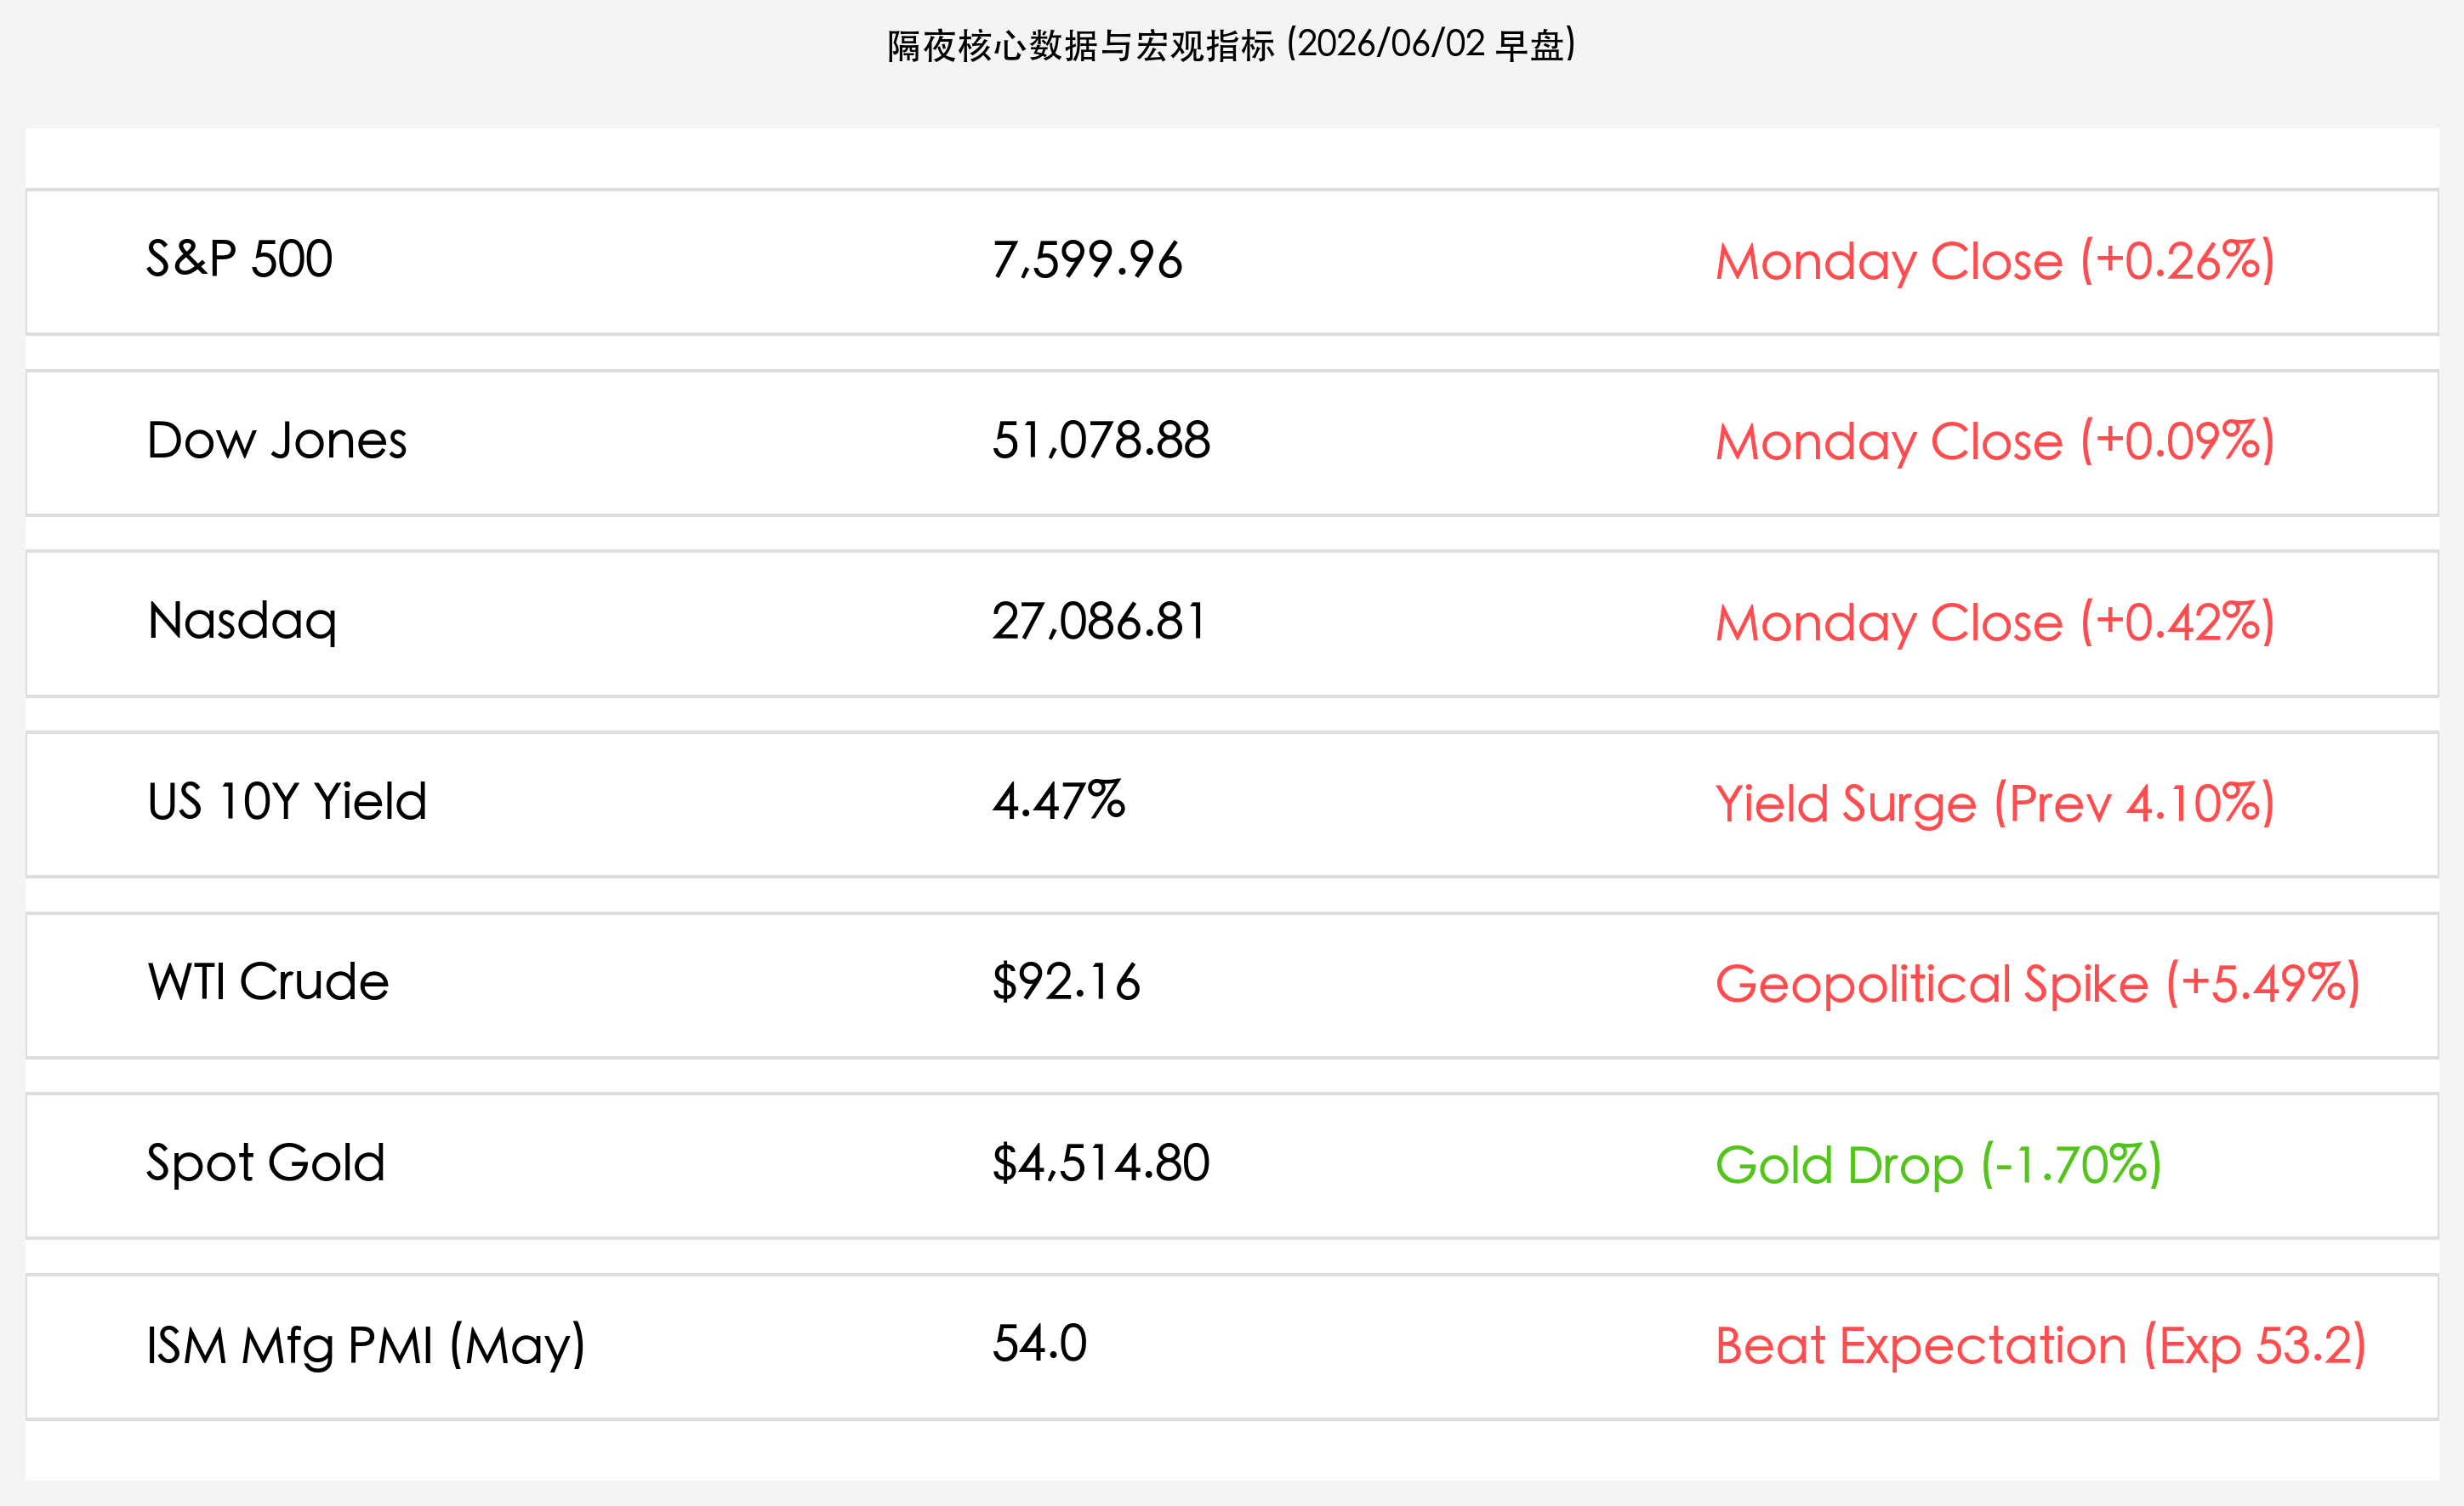Click the S&P 500 row label
The height and width of the screenshot is (1506, 2464).
coord(239,259)
